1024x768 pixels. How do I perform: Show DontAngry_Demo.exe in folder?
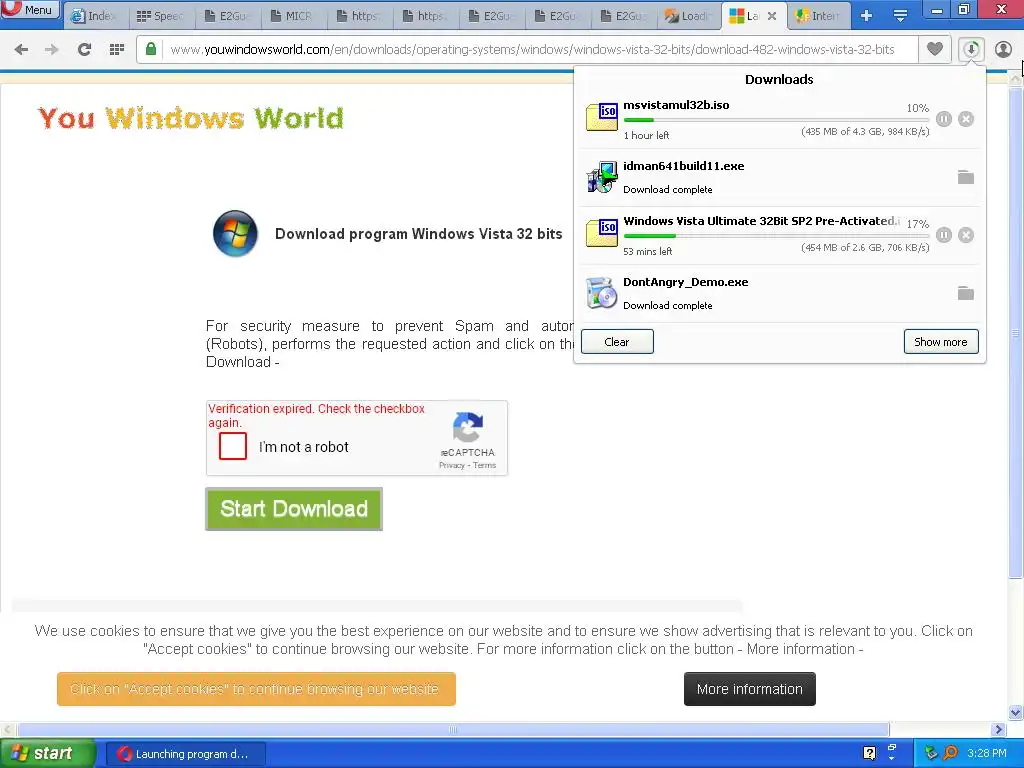[x=966, y=293]
